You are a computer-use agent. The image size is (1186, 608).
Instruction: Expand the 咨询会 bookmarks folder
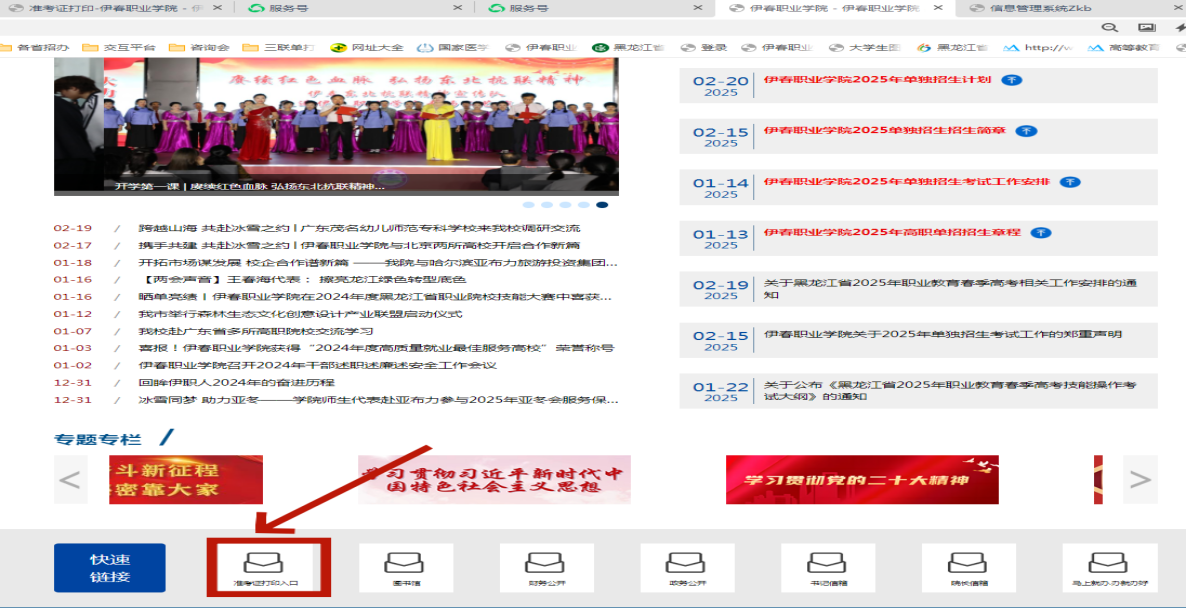(x=201, y=46)
